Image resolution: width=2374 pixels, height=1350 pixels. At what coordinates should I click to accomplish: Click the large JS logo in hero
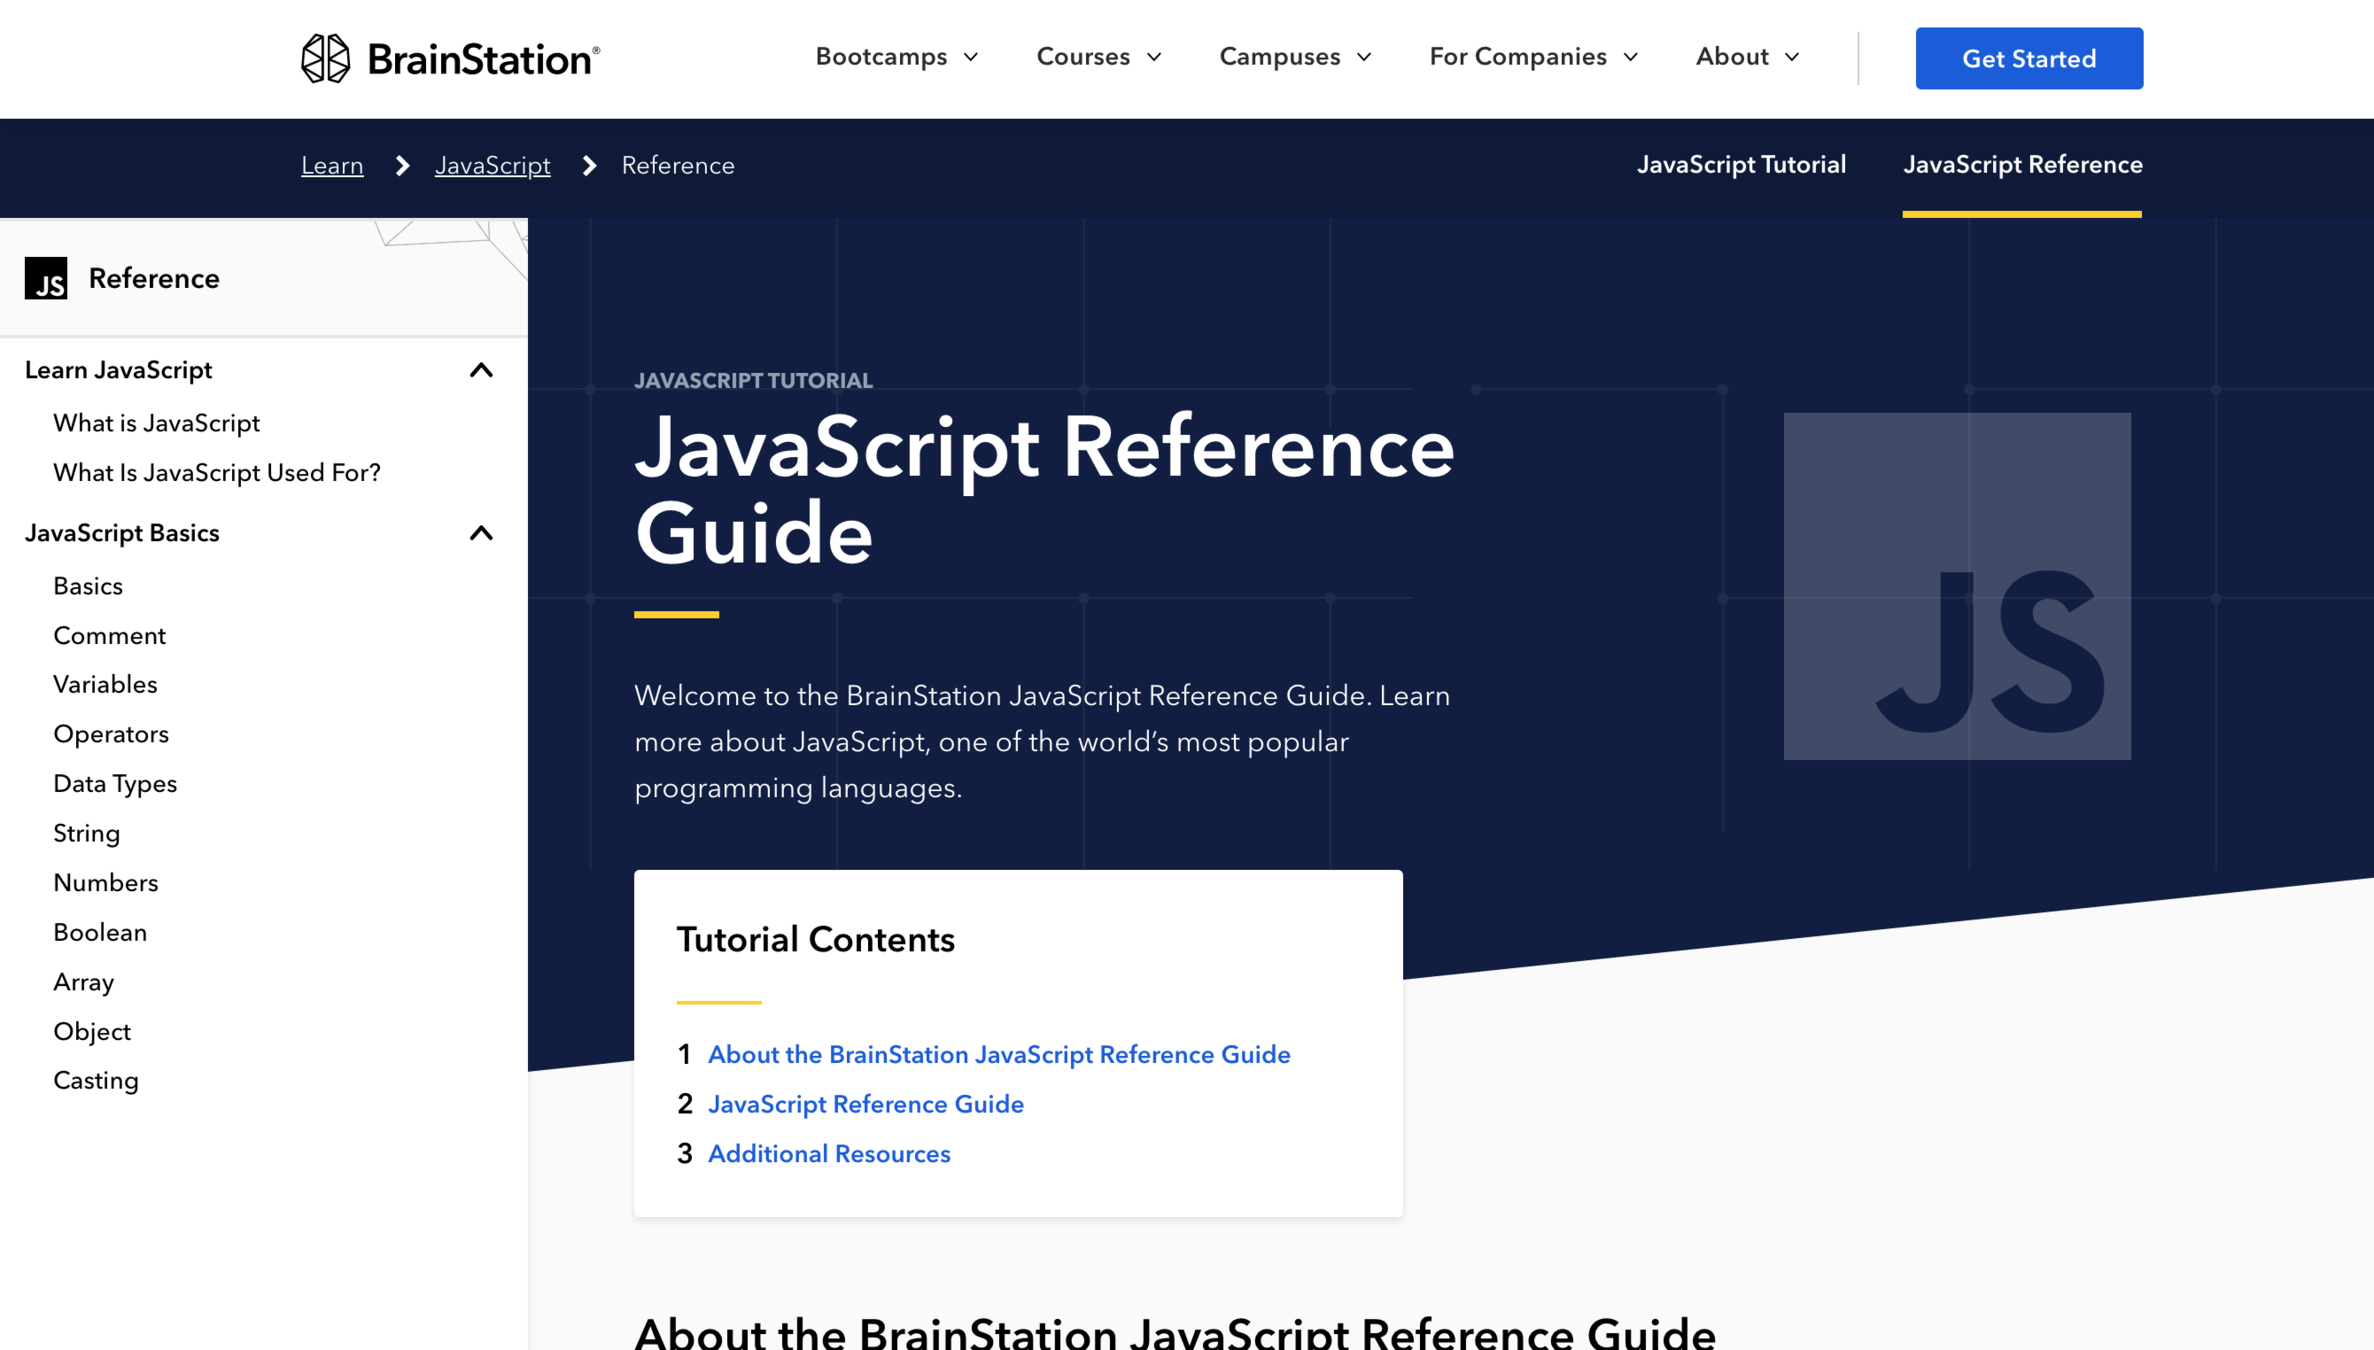pos(1956,586)
